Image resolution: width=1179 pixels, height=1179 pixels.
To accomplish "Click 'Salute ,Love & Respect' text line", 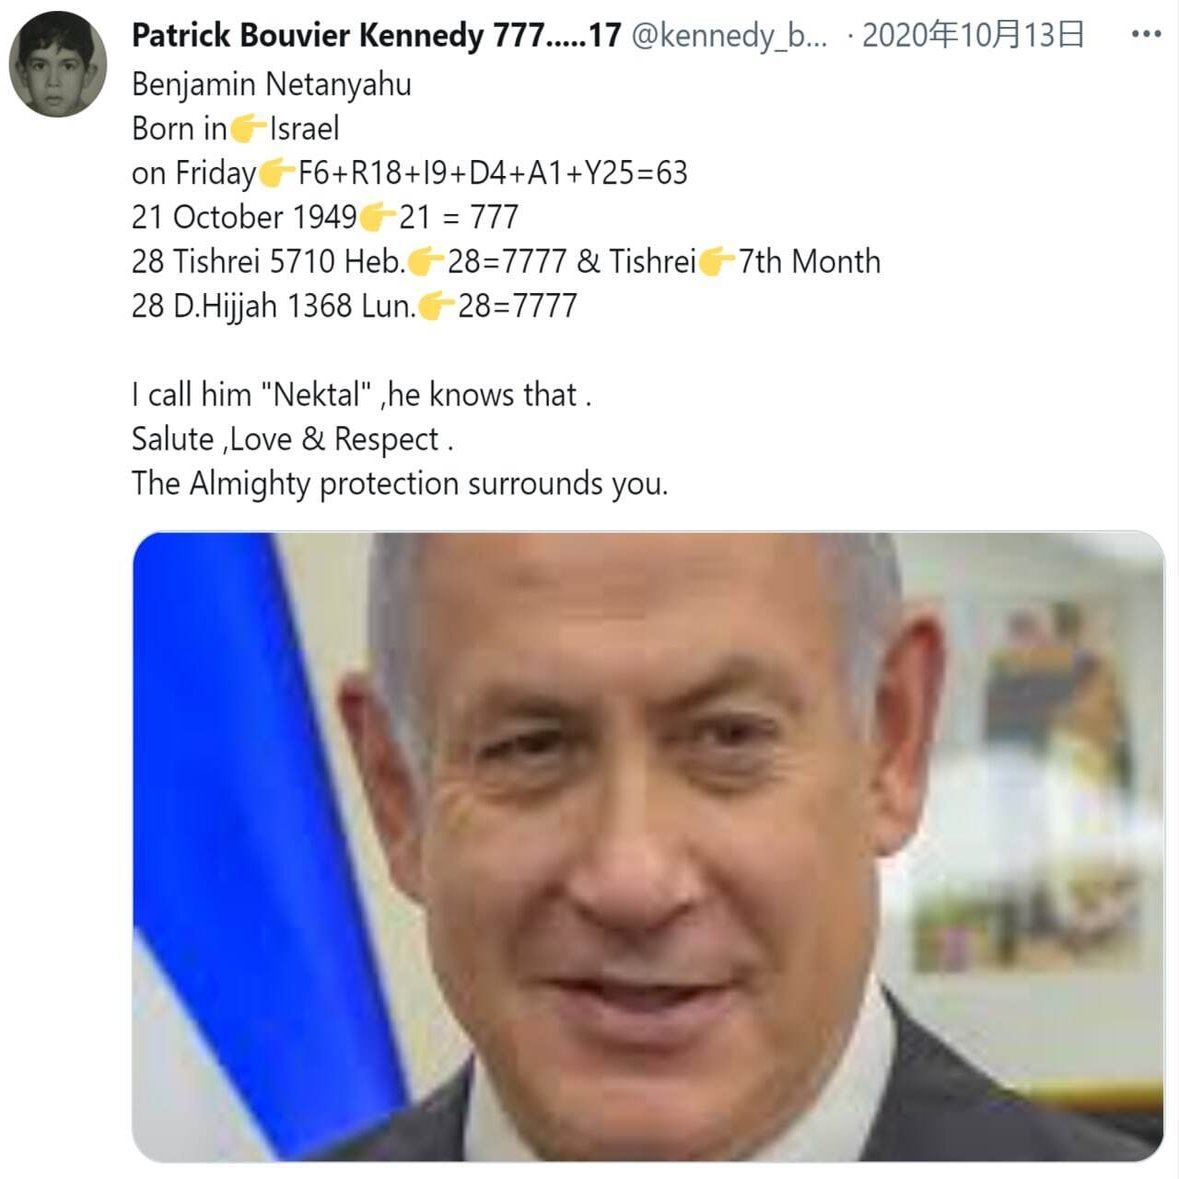I will [292, 439].
